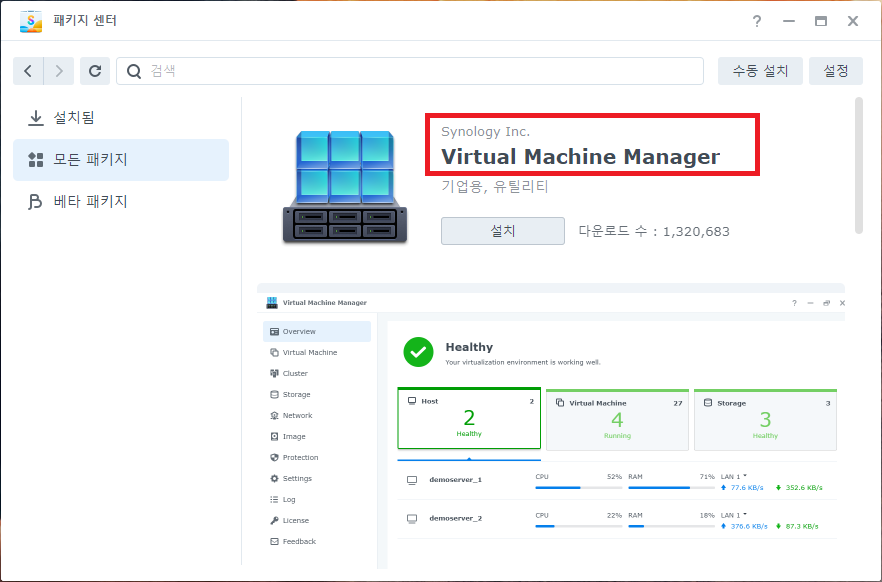Click the 설치됨 download icon
882x582 pixels.
[x=35, y=118]
